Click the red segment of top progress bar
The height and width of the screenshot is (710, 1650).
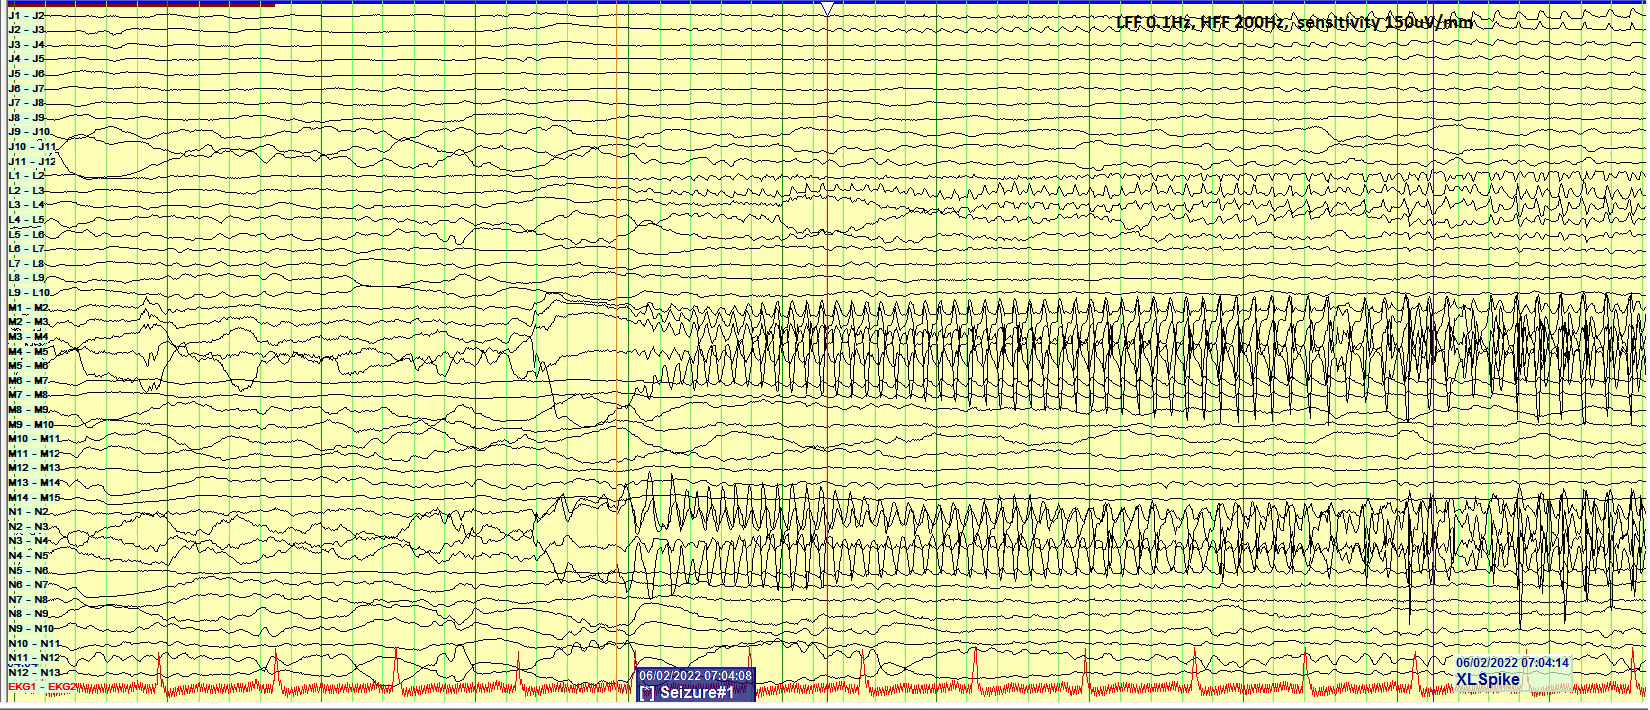click(140, 3)
